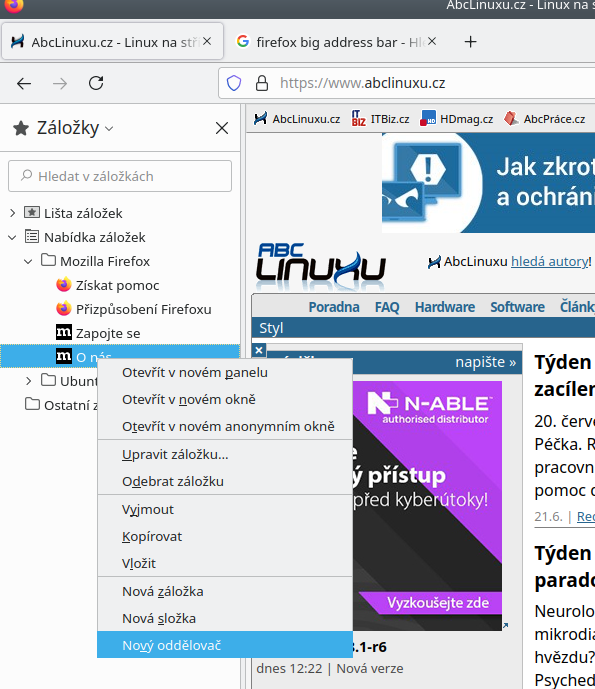595x689 pixels.
Task: Click the URL address bar
Action: 406,83
